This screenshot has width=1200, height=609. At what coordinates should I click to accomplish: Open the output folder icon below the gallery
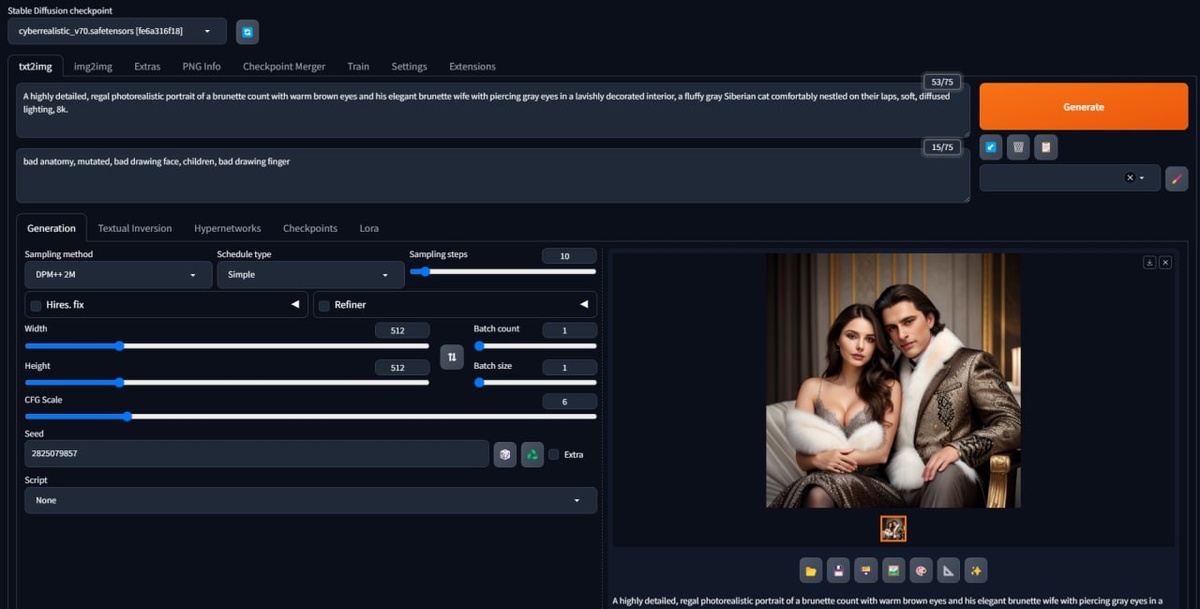tap(811, 570)
